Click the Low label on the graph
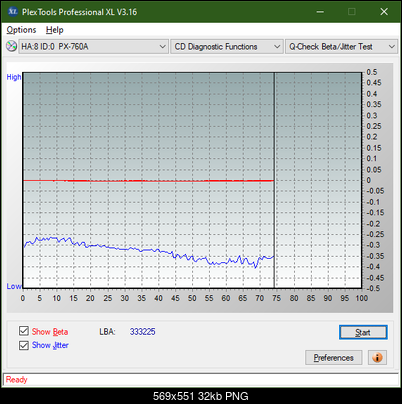 14,286
